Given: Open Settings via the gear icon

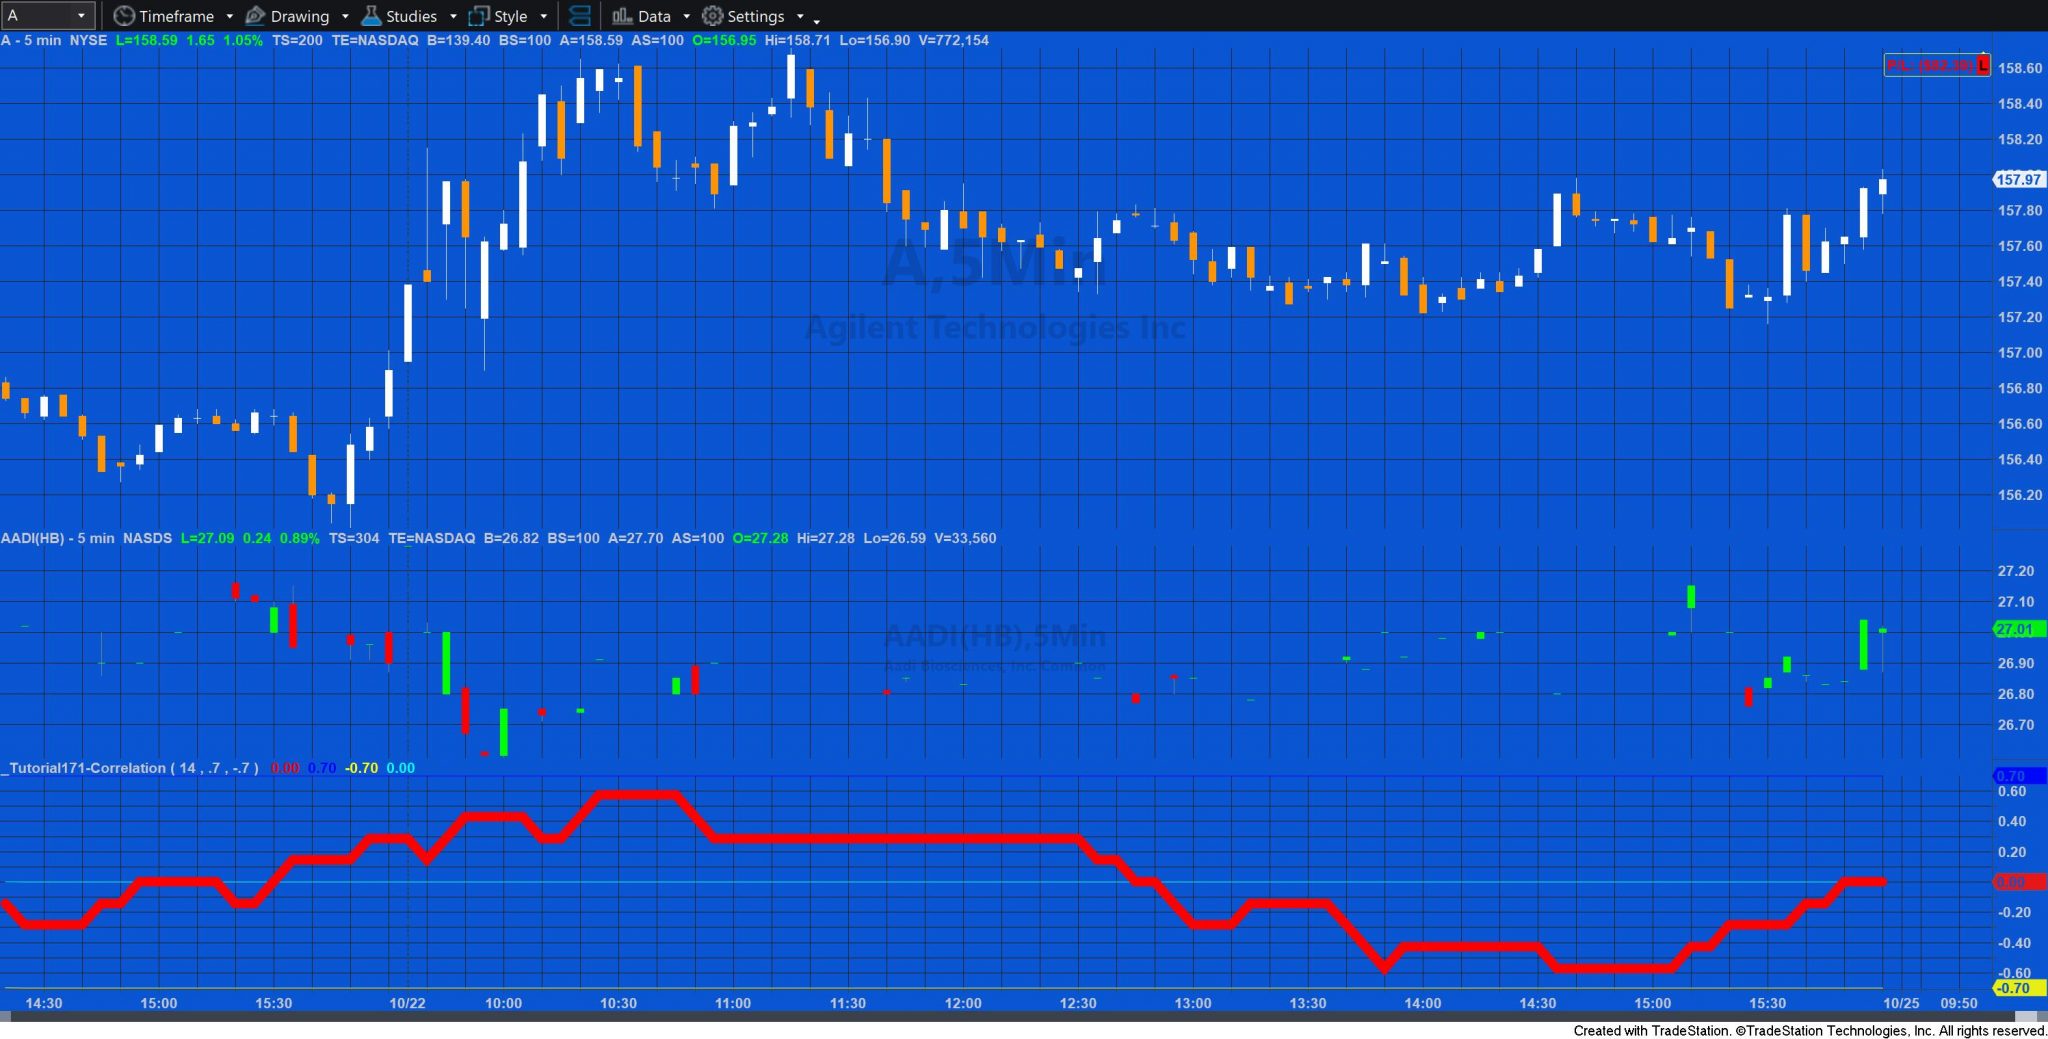Looking at the screenshot, I should [711, 16].
